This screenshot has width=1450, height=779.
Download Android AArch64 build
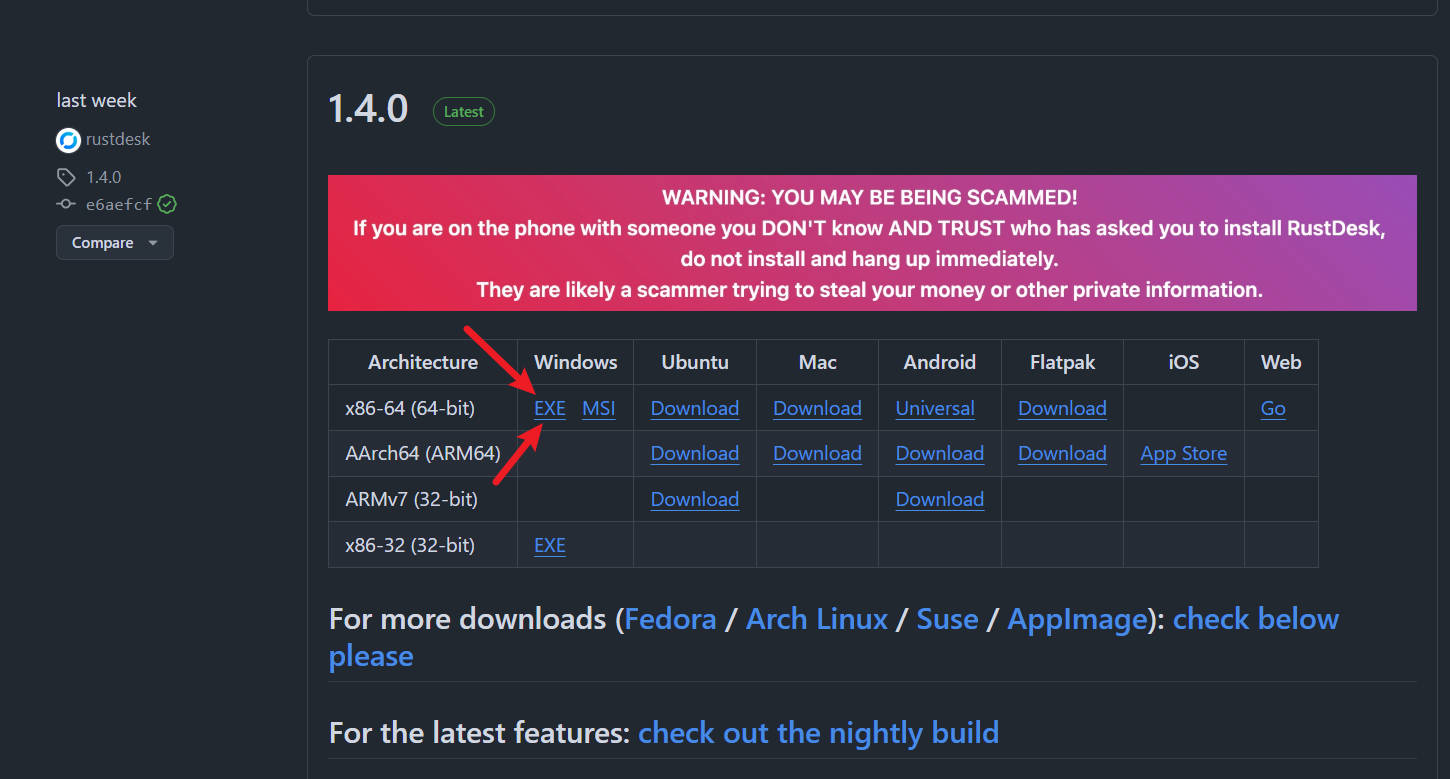(x=940, y=453)
